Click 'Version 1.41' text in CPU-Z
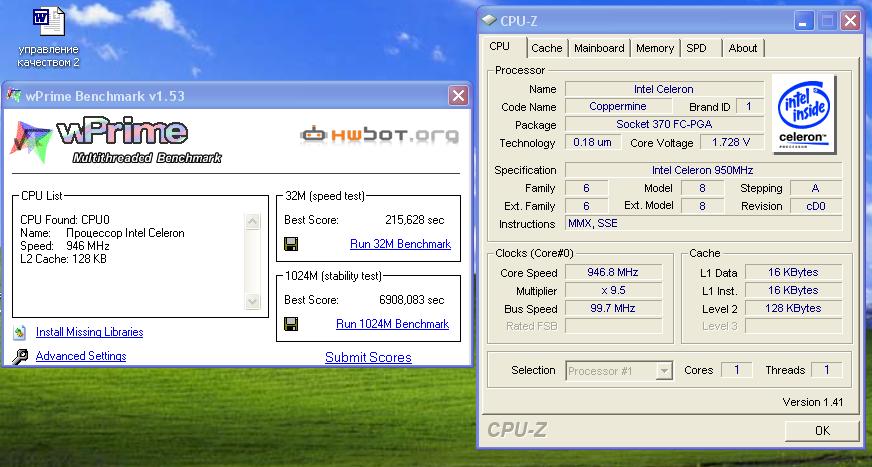 point(812,402)
